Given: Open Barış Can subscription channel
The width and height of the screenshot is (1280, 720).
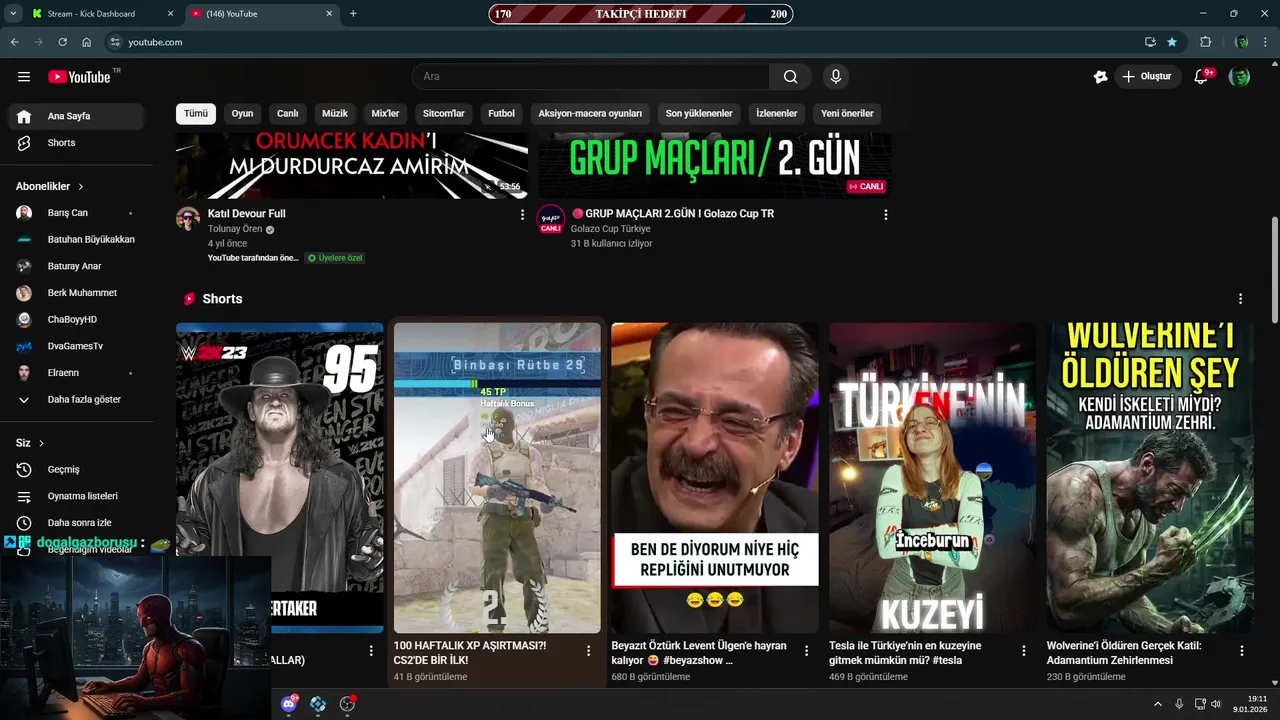Looking at the screenshot, I should coord(76,213).
